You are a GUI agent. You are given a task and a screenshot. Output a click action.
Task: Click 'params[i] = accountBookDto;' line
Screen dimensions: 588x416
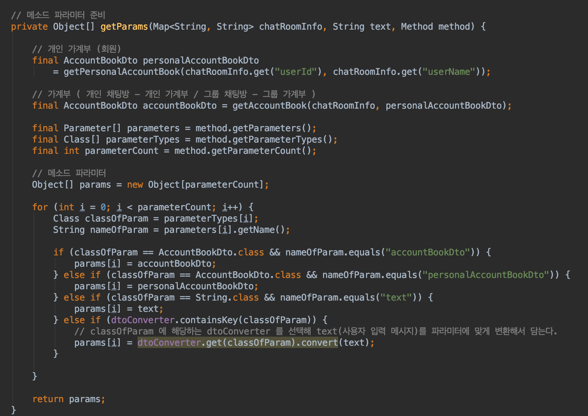point(145,264)
